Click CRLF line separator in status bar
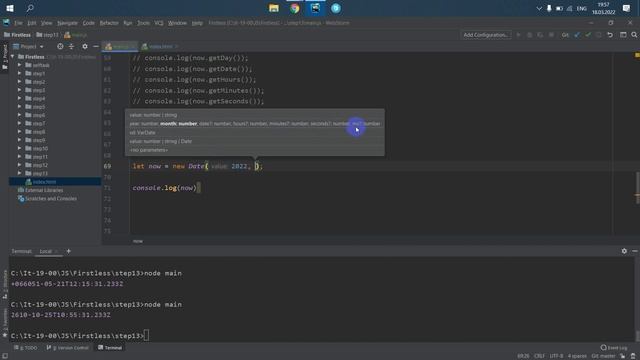Viewport: 640px width, 360px height. pos(539,356)
